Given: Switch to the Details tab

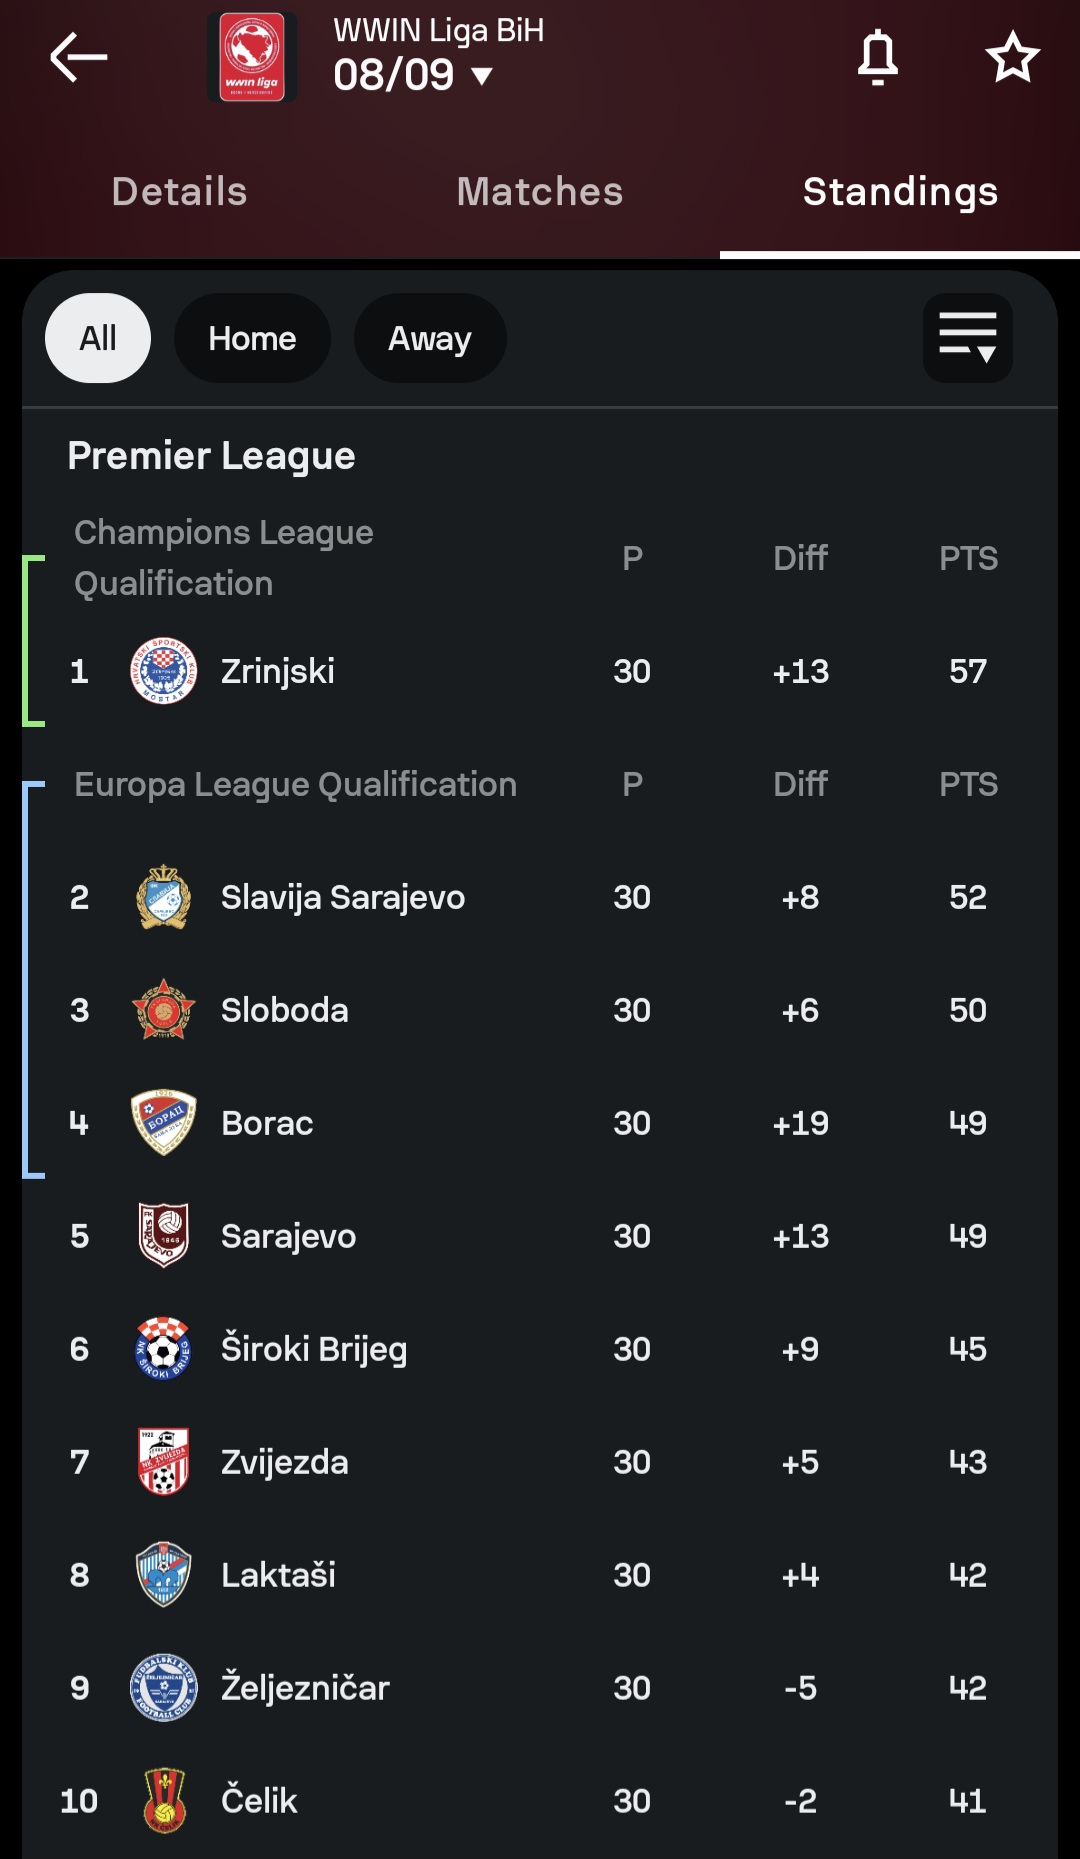Looking at the screenshot, I should (x=180, y=192).
